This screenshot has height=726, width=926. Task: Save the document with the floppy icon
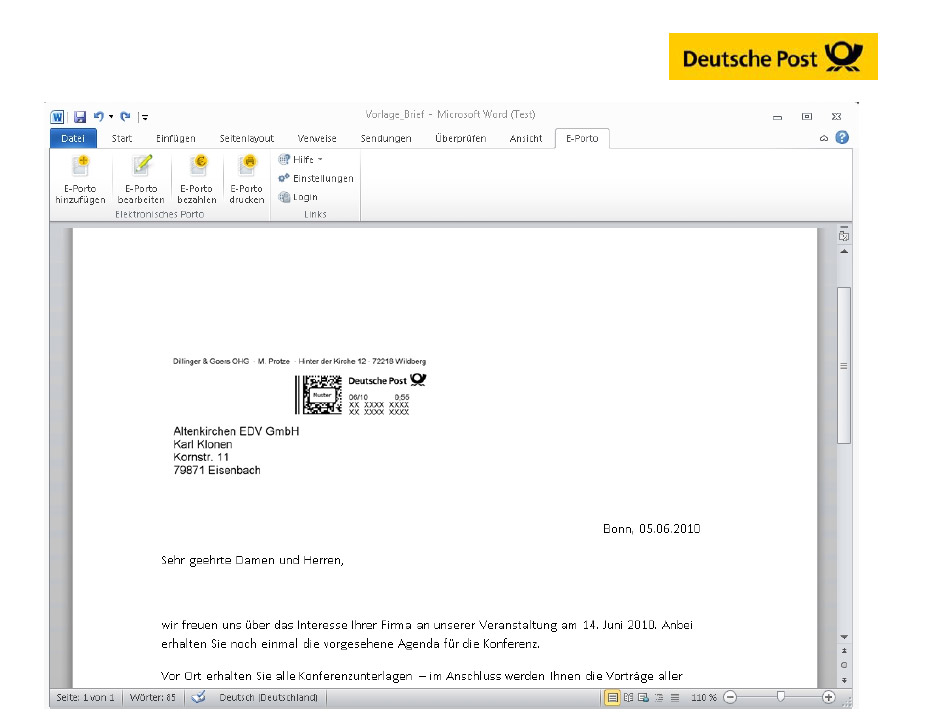tap(80, 117)
